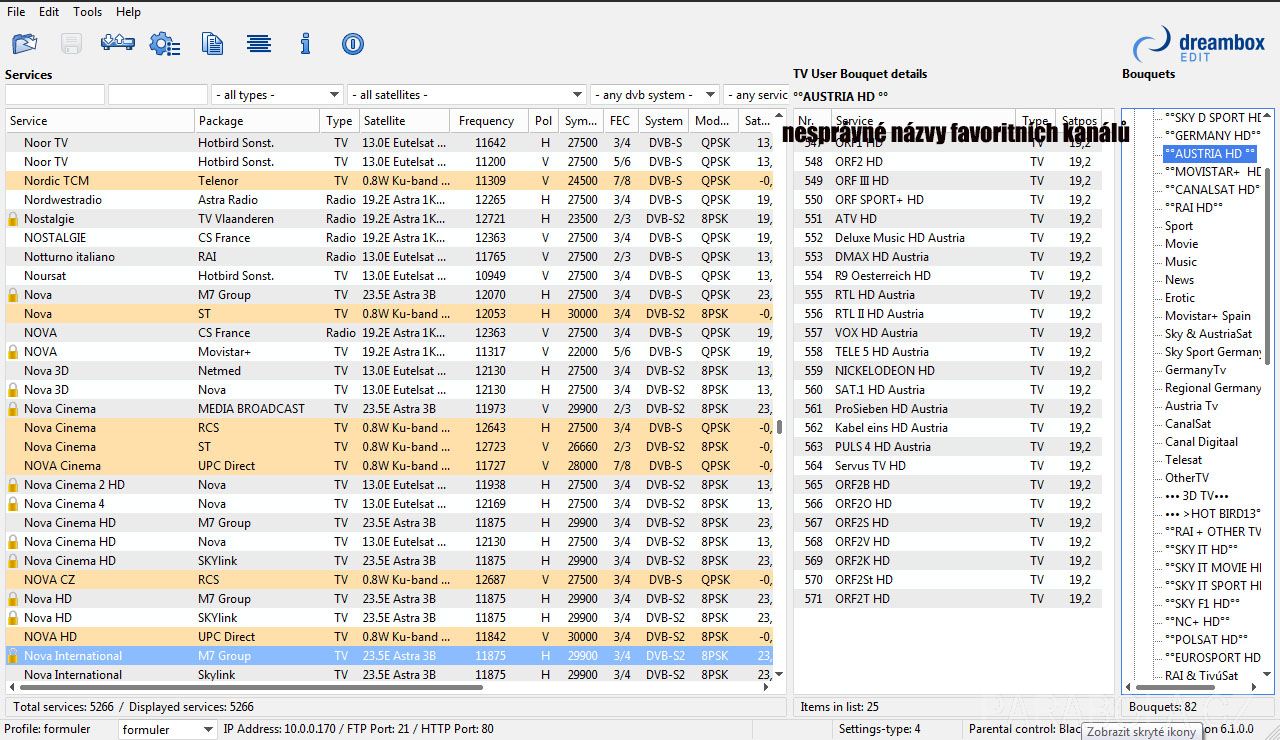Click the services list vertical scrollbar thumb
This screenshot has width=1280, height=740.
click(780, 427)
